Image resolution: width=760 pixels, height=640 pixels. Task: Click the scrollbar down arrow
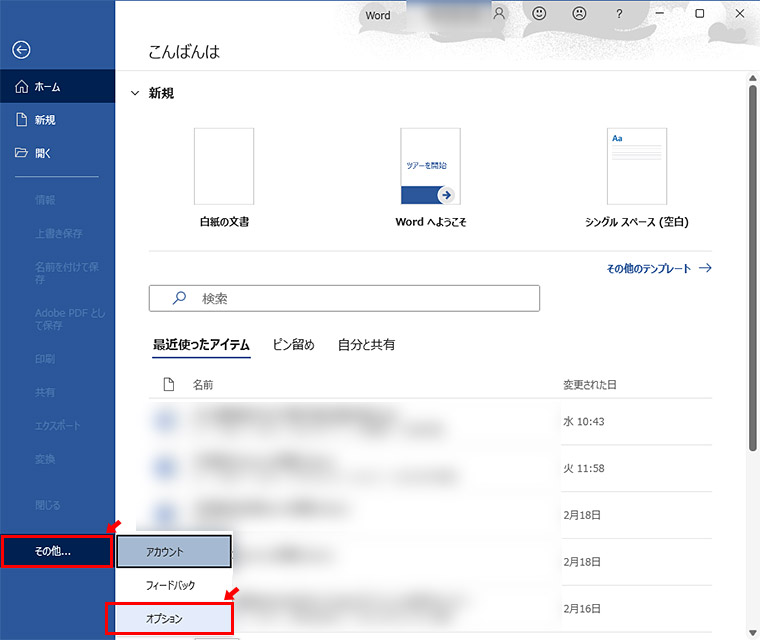tap(753, 633)
